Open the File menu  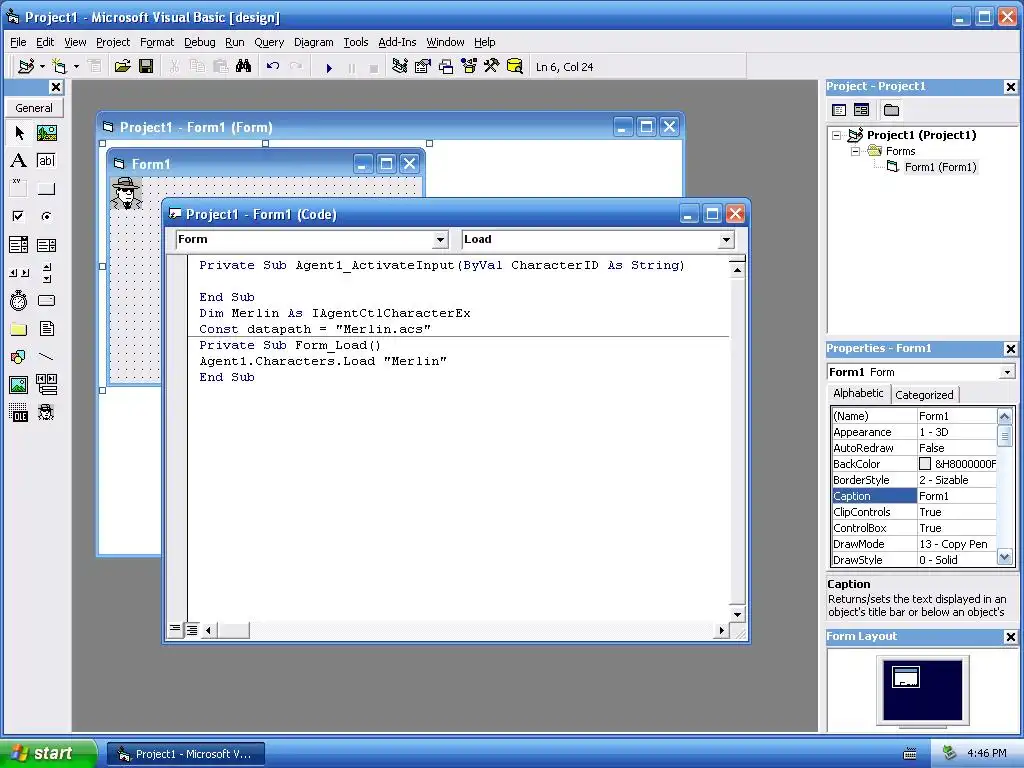pos(18,42)
